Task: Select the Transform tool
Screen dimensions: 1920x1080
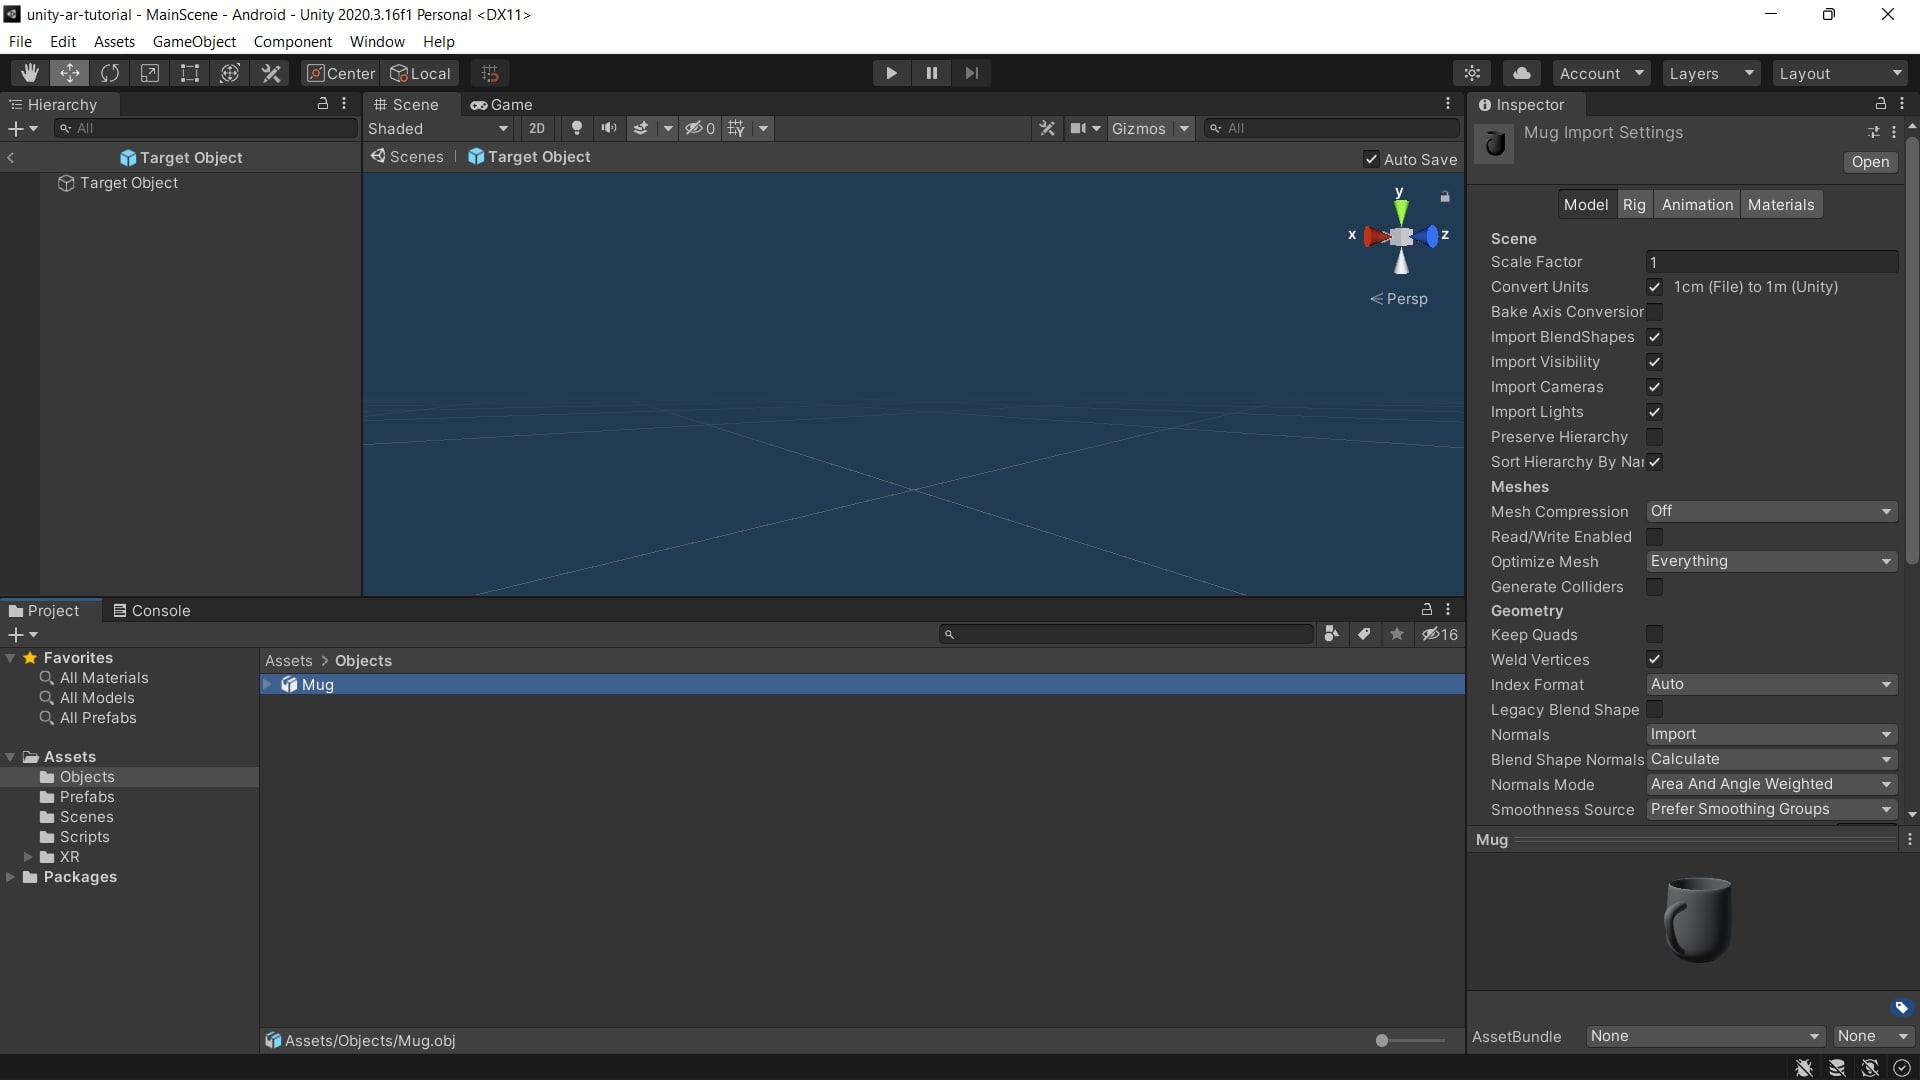Action: [x=230, y=73]
